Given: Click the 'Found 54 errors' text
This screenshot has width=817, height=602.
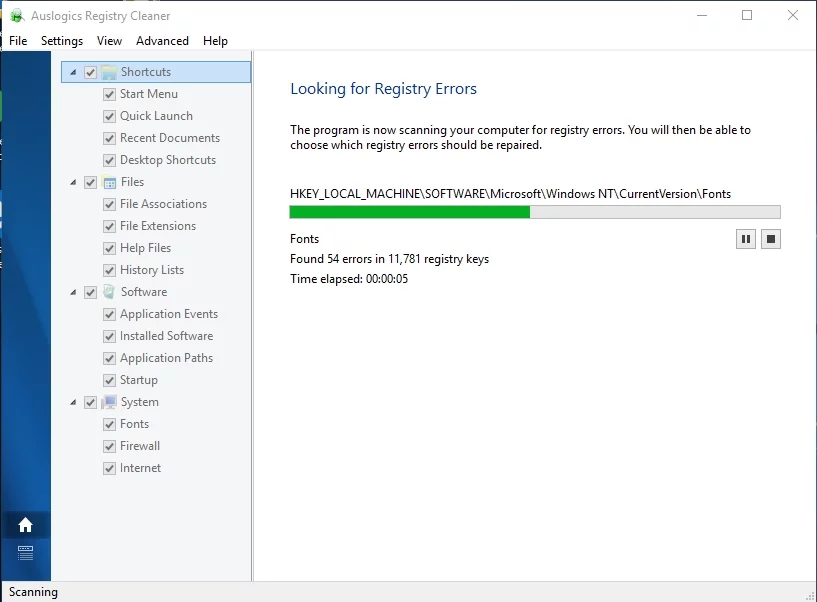Looking at the screenshot, I should (x=389, y=259).
